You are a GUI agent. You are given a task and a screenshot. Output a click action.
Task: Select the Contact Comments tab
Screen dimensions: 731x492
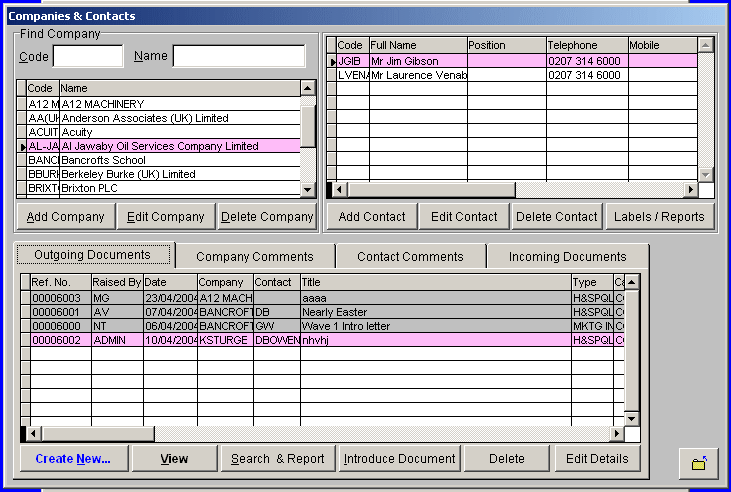(x=410, y=257)
